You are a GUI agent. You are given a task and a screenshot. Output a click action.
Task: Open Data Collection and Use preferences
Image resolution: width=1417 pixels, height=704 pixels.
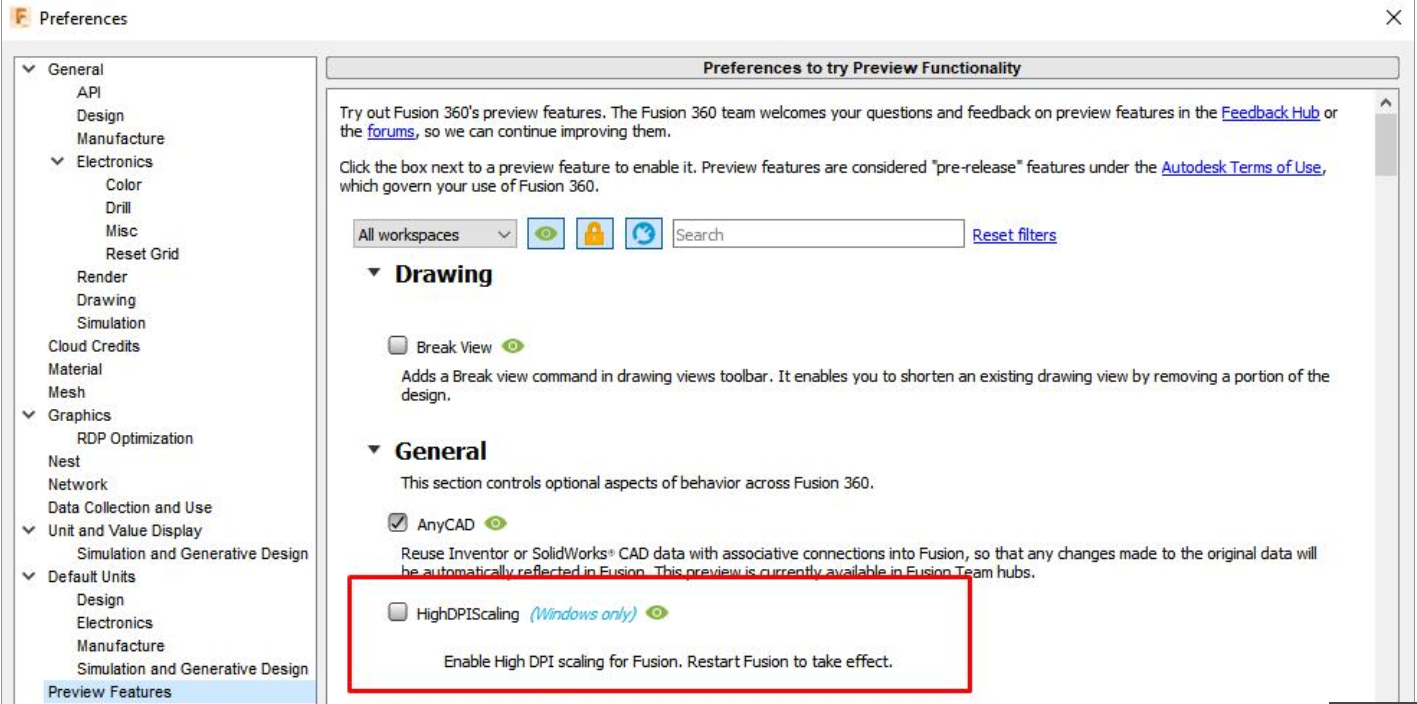tap(130, 507)
